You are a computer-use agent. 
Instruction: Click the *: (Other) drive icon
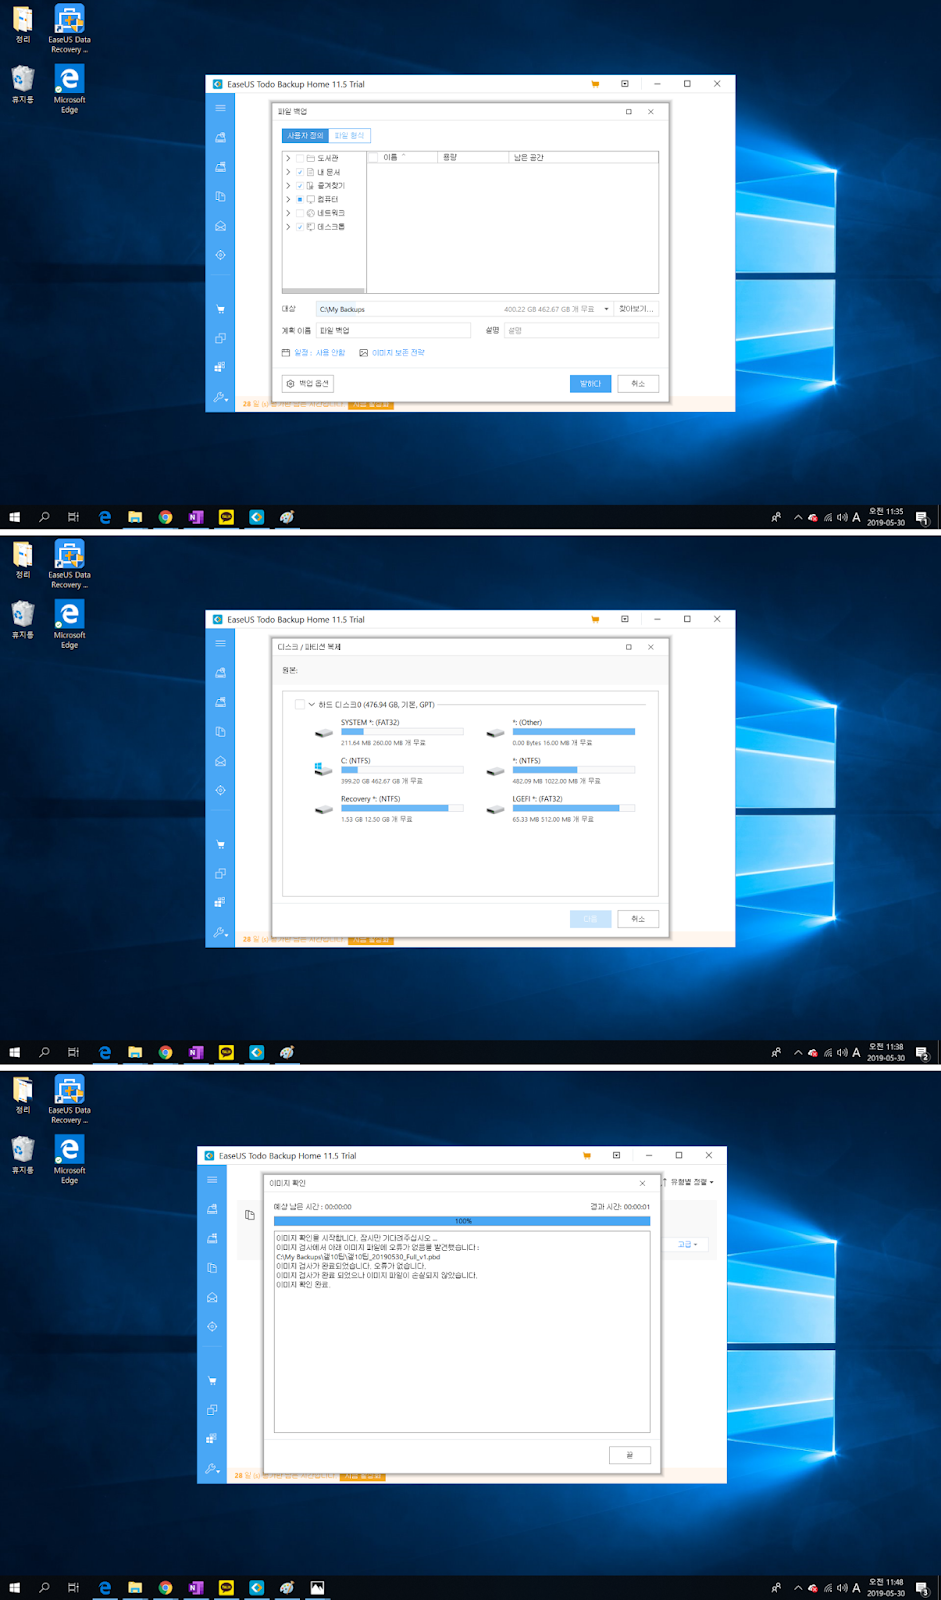pos(495,733)
